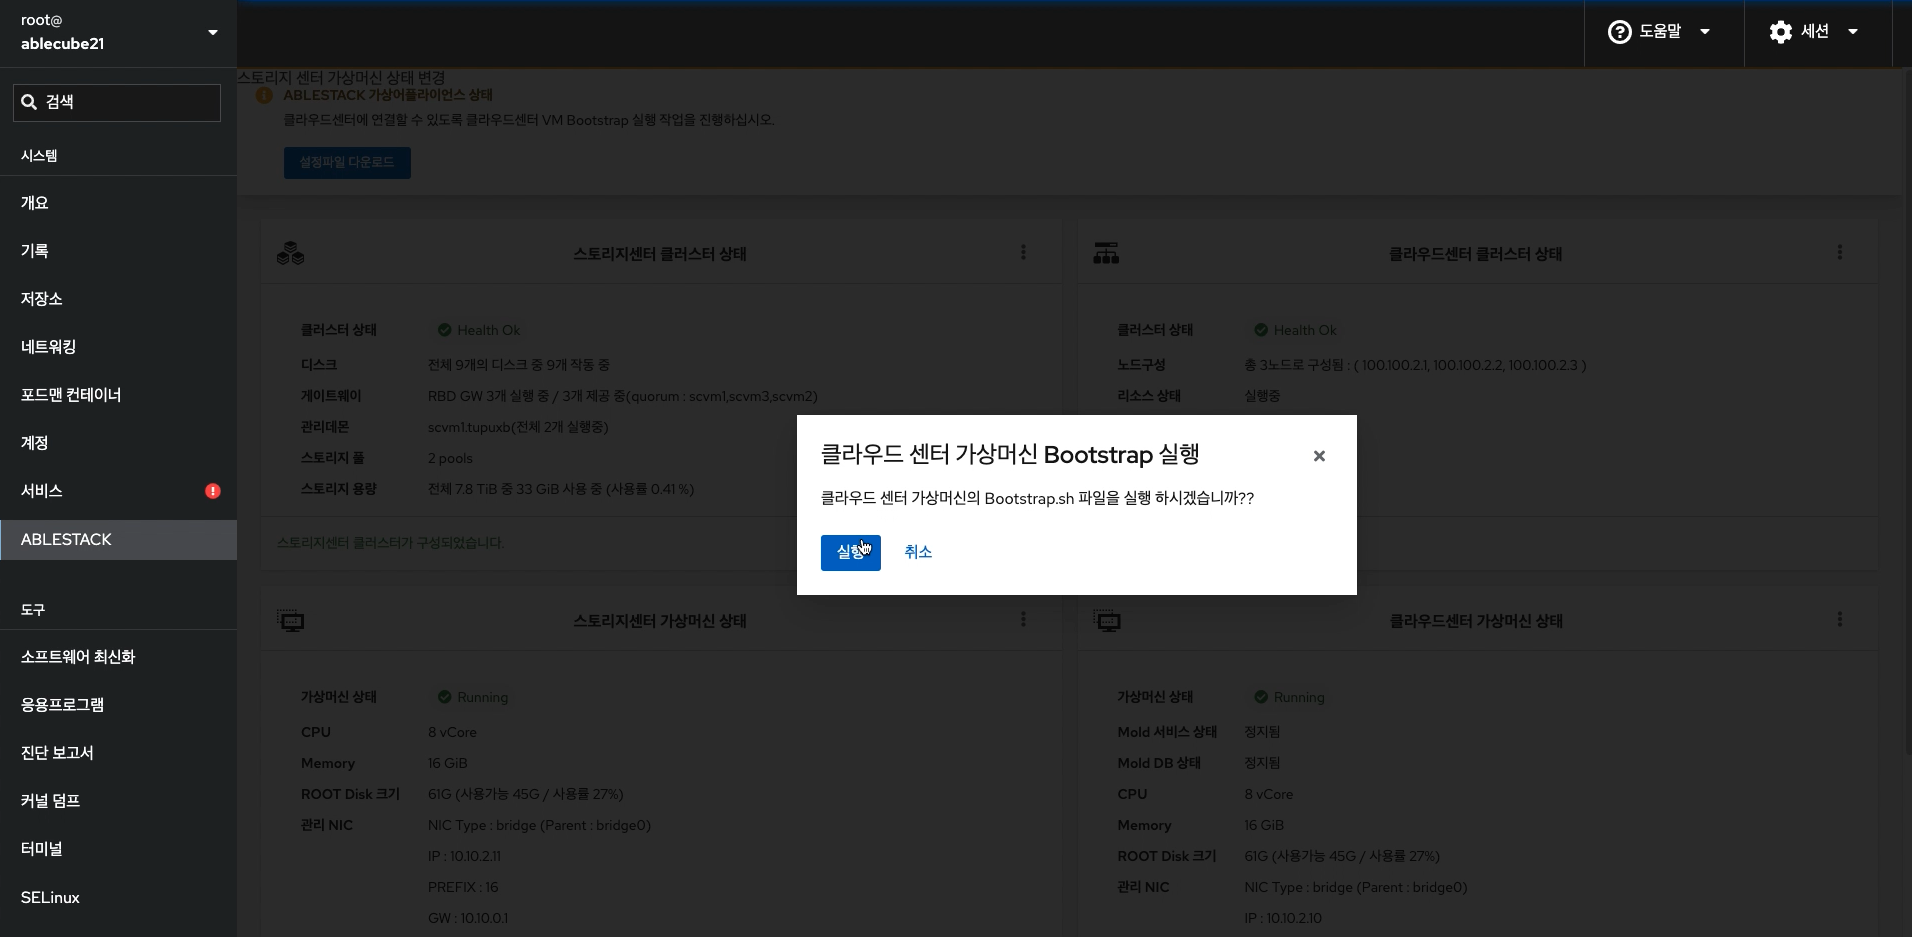Click the magnifier icon in the sidebar search
Viewport: 1912px width, 937px height.
(x=28, y=101)
